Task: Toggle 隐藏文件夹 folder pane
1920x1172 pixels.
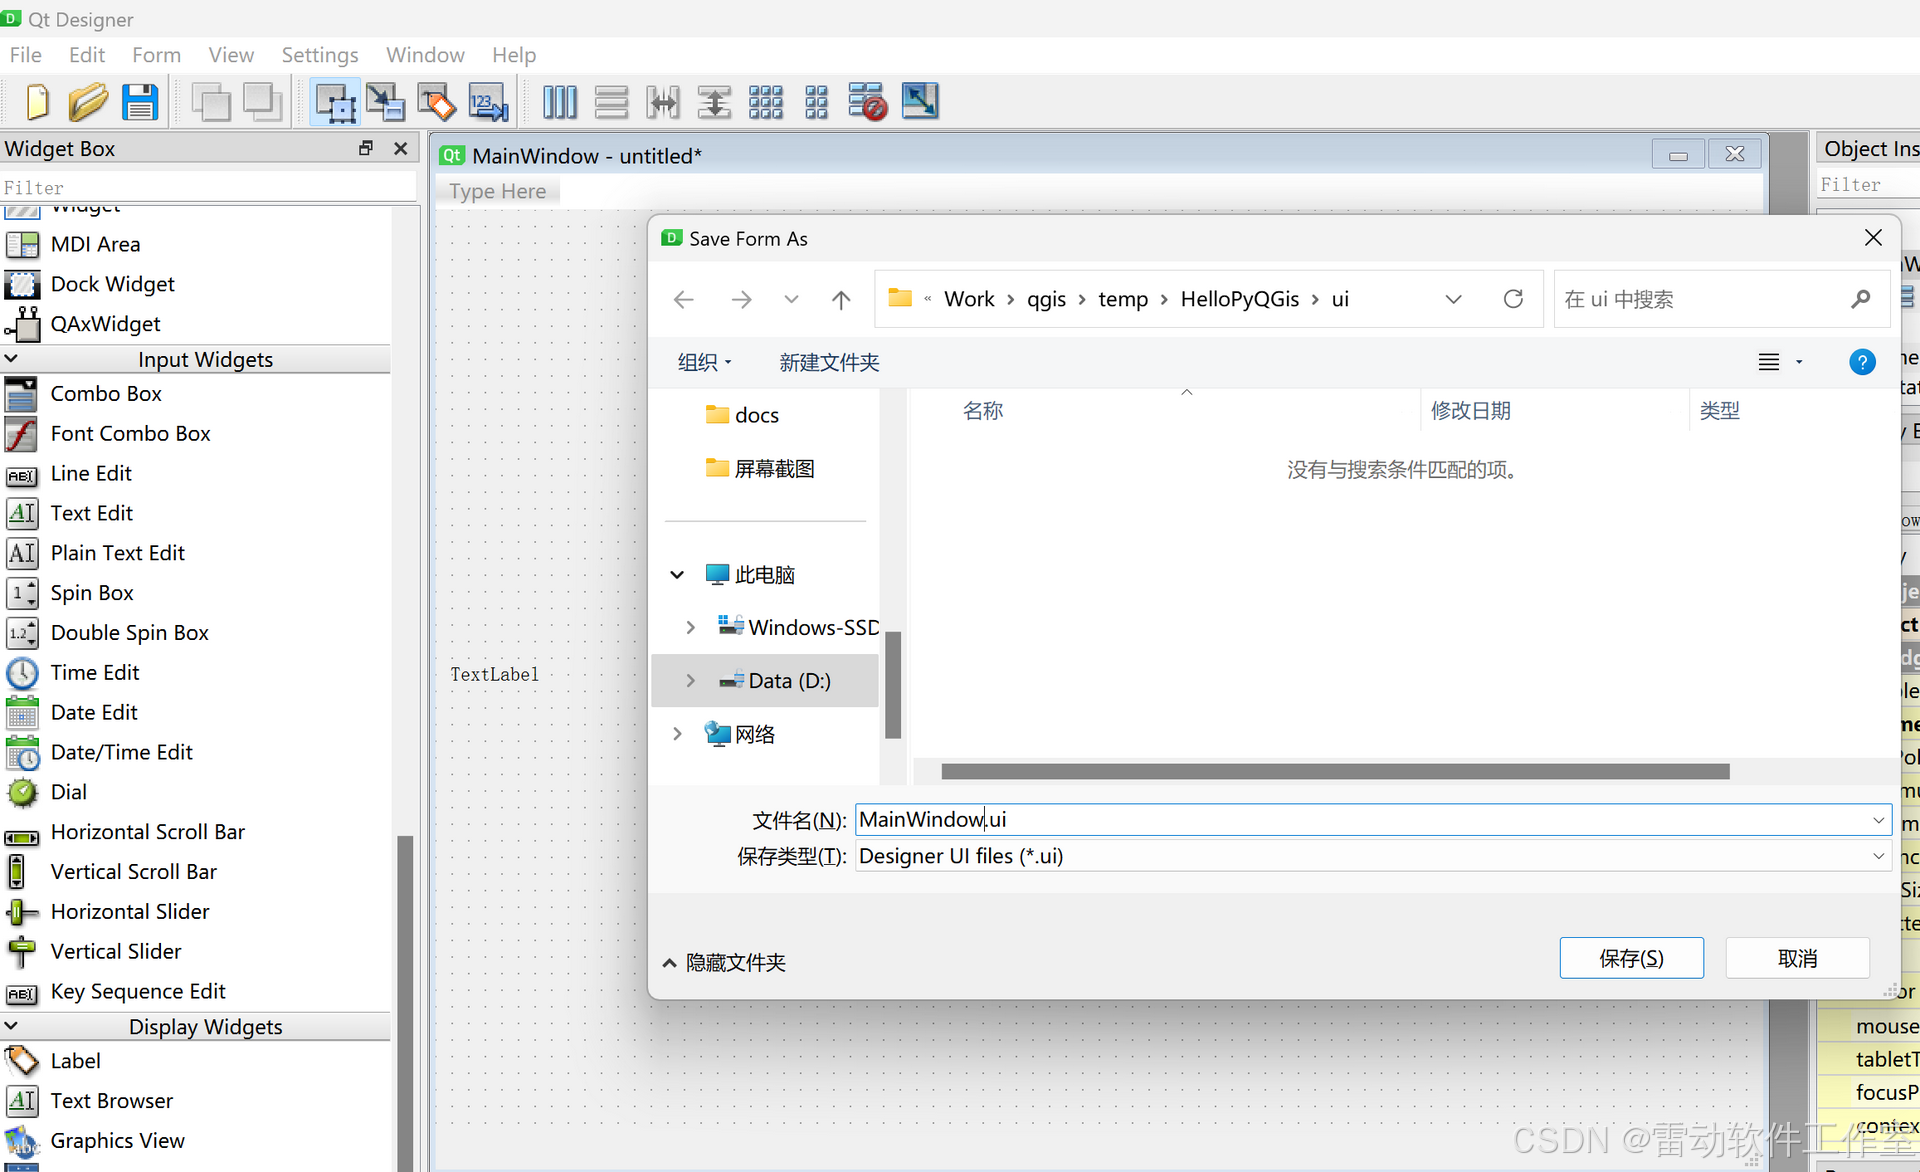Action: pyautogui.click(x=724, y=962)
